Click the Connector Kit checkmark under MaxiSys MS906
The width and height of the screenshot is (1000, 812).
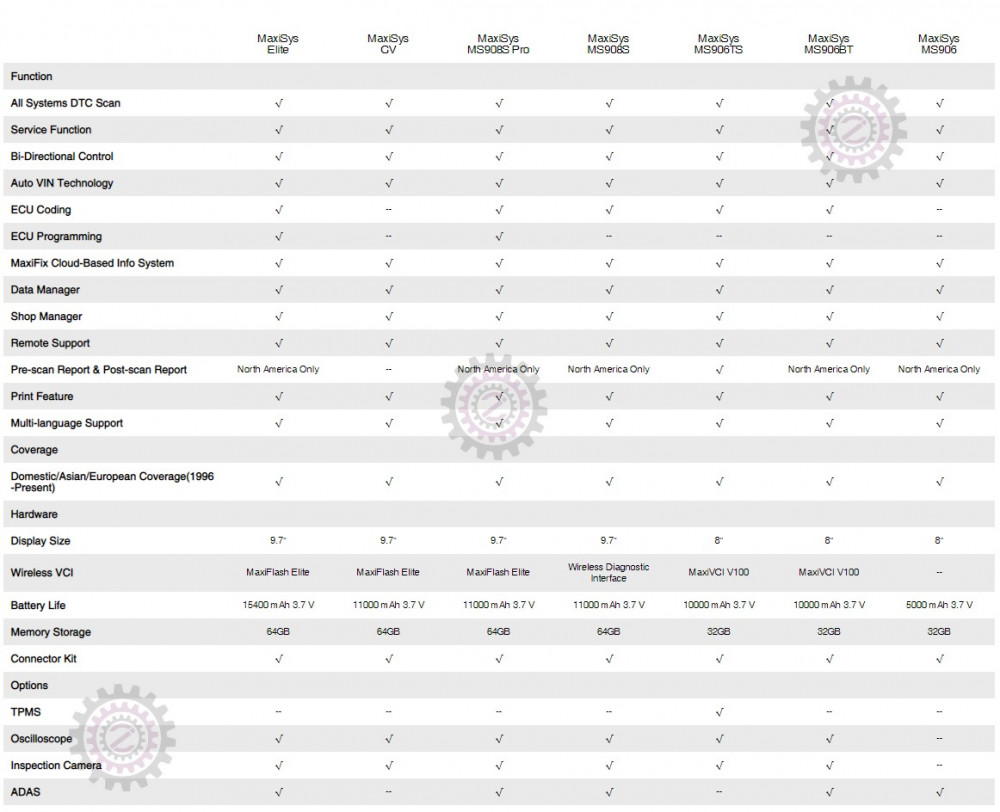[938, 659]
